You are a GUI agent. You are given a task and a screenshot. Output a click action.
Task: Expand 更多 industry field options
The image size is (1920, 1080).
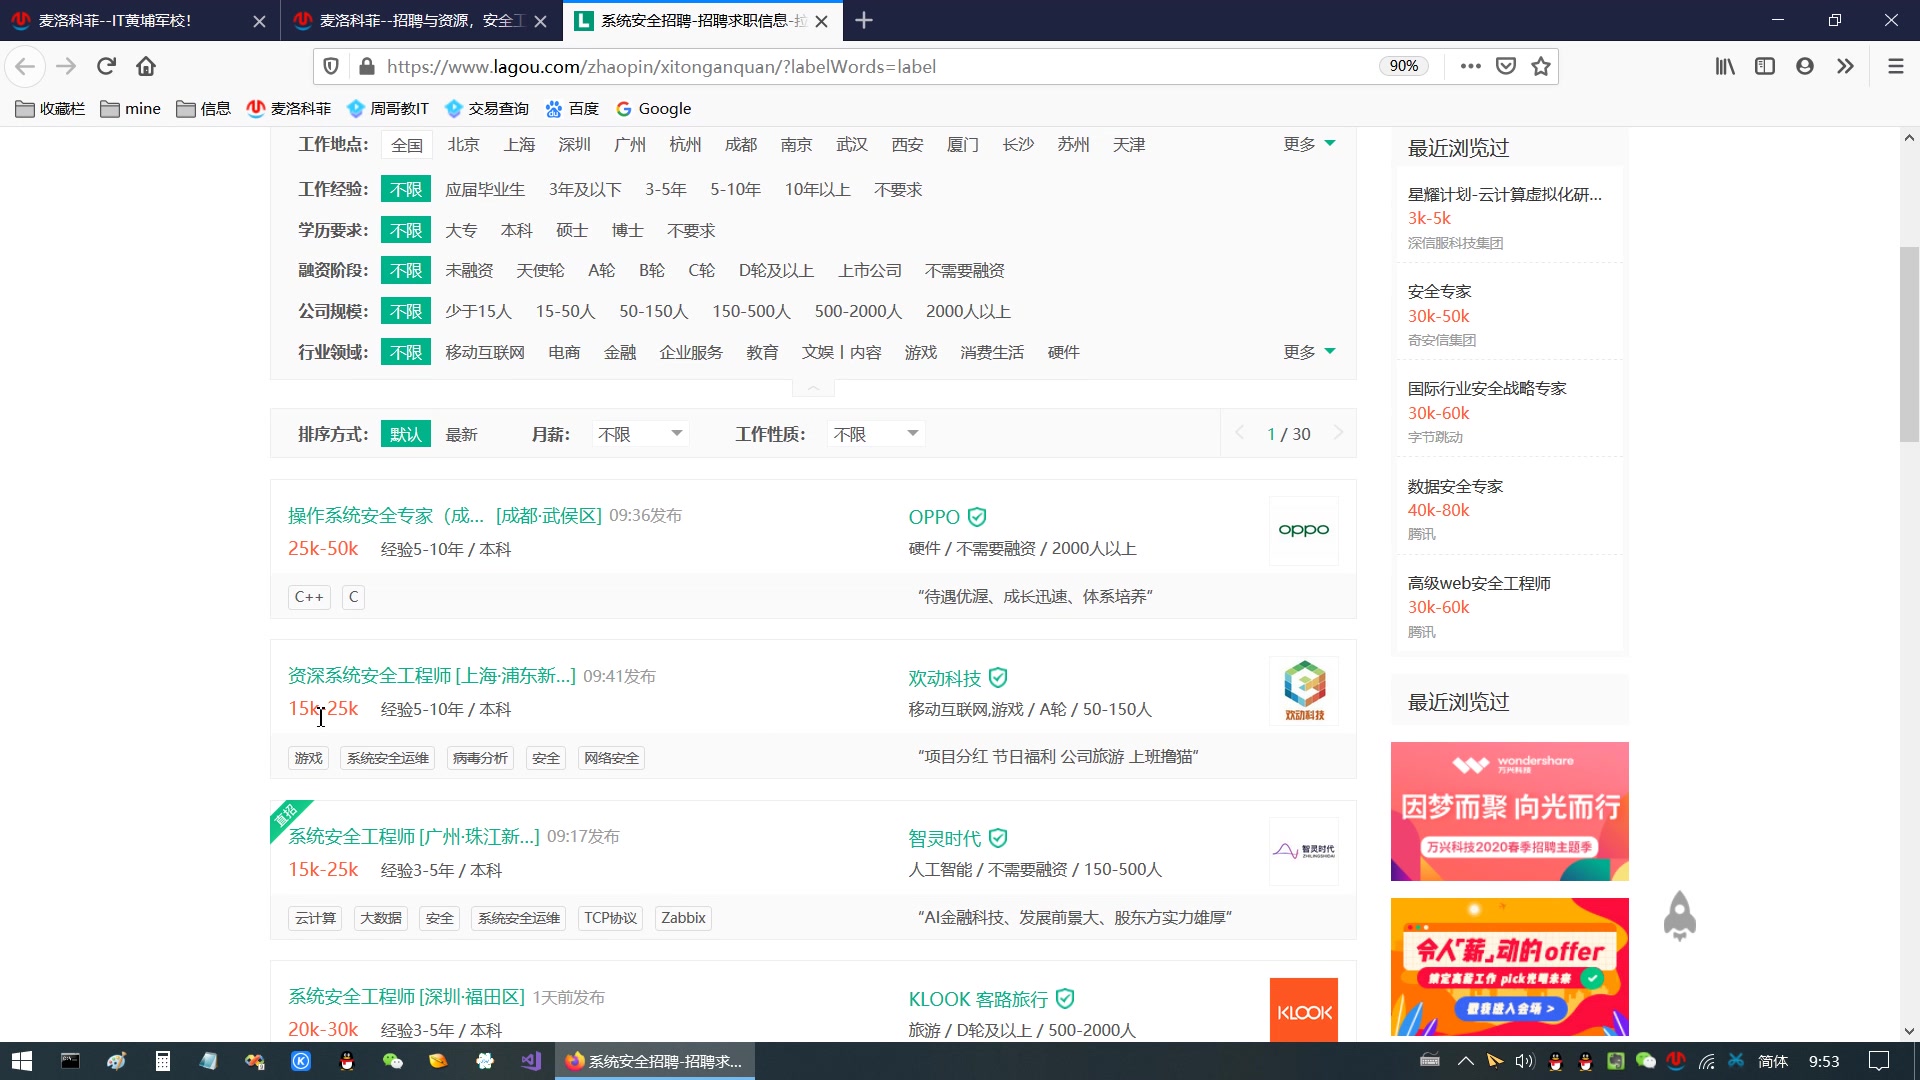tap(1307, 351)
